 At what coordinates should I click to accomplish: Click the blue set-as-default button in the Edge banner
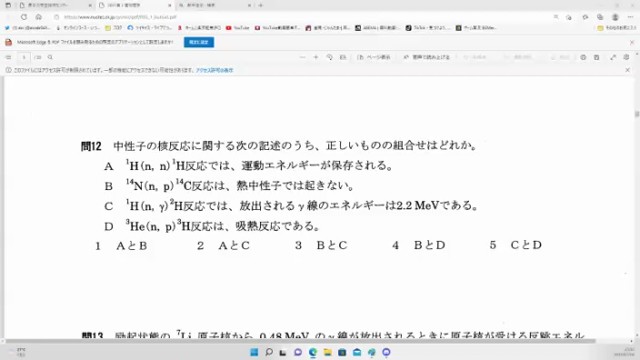199,42
